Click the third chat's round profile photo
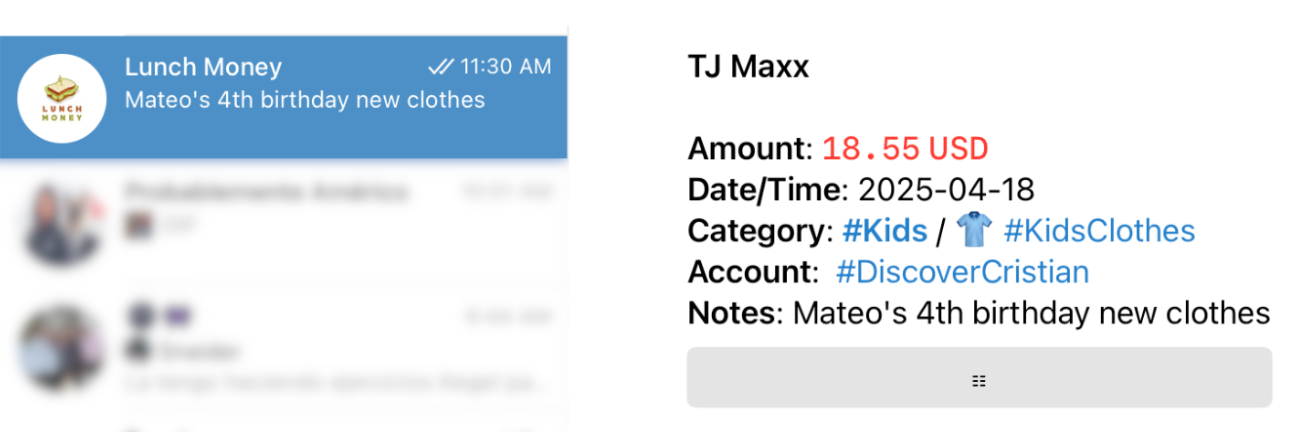The image size is (1294, 432). click(62, 350)
